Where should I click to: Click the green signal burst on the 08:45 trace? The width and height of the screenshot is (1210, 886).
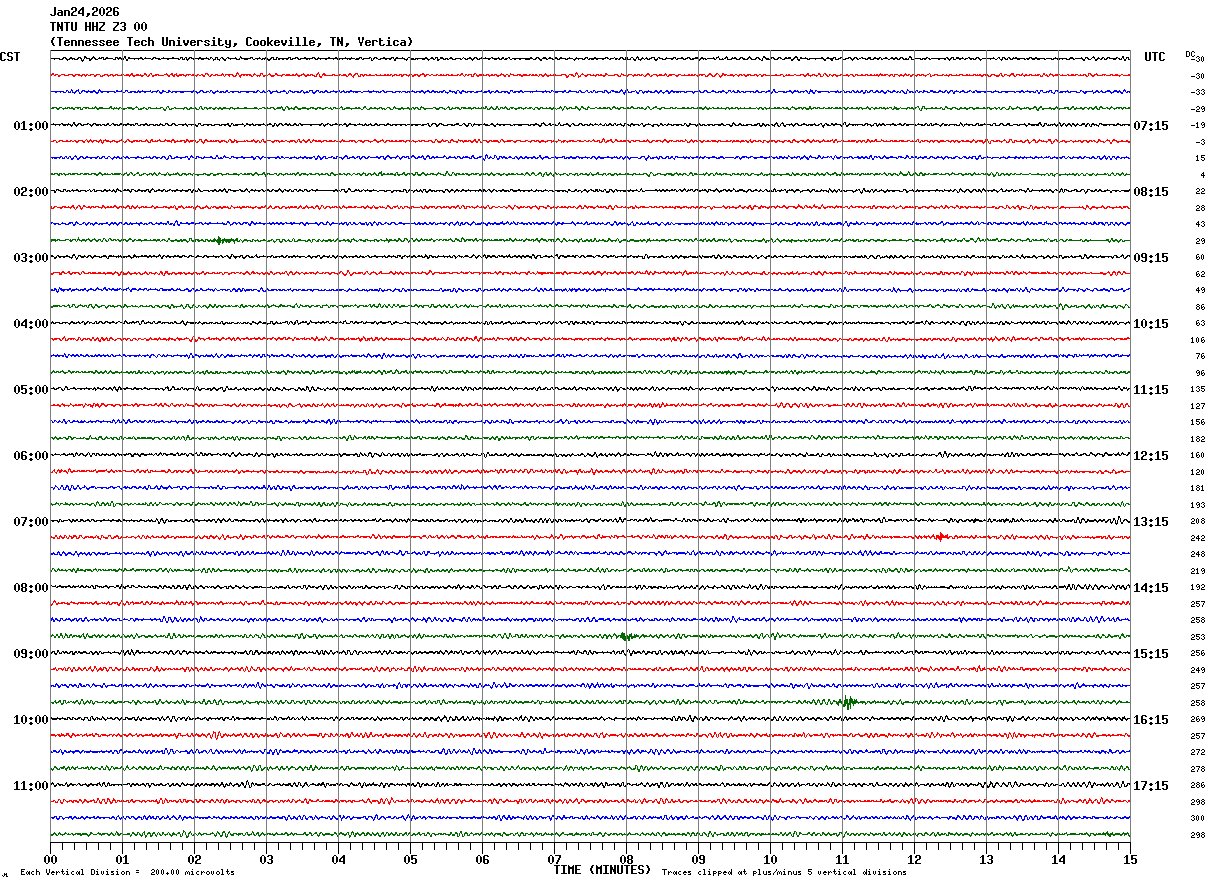(x=627, y=636)
